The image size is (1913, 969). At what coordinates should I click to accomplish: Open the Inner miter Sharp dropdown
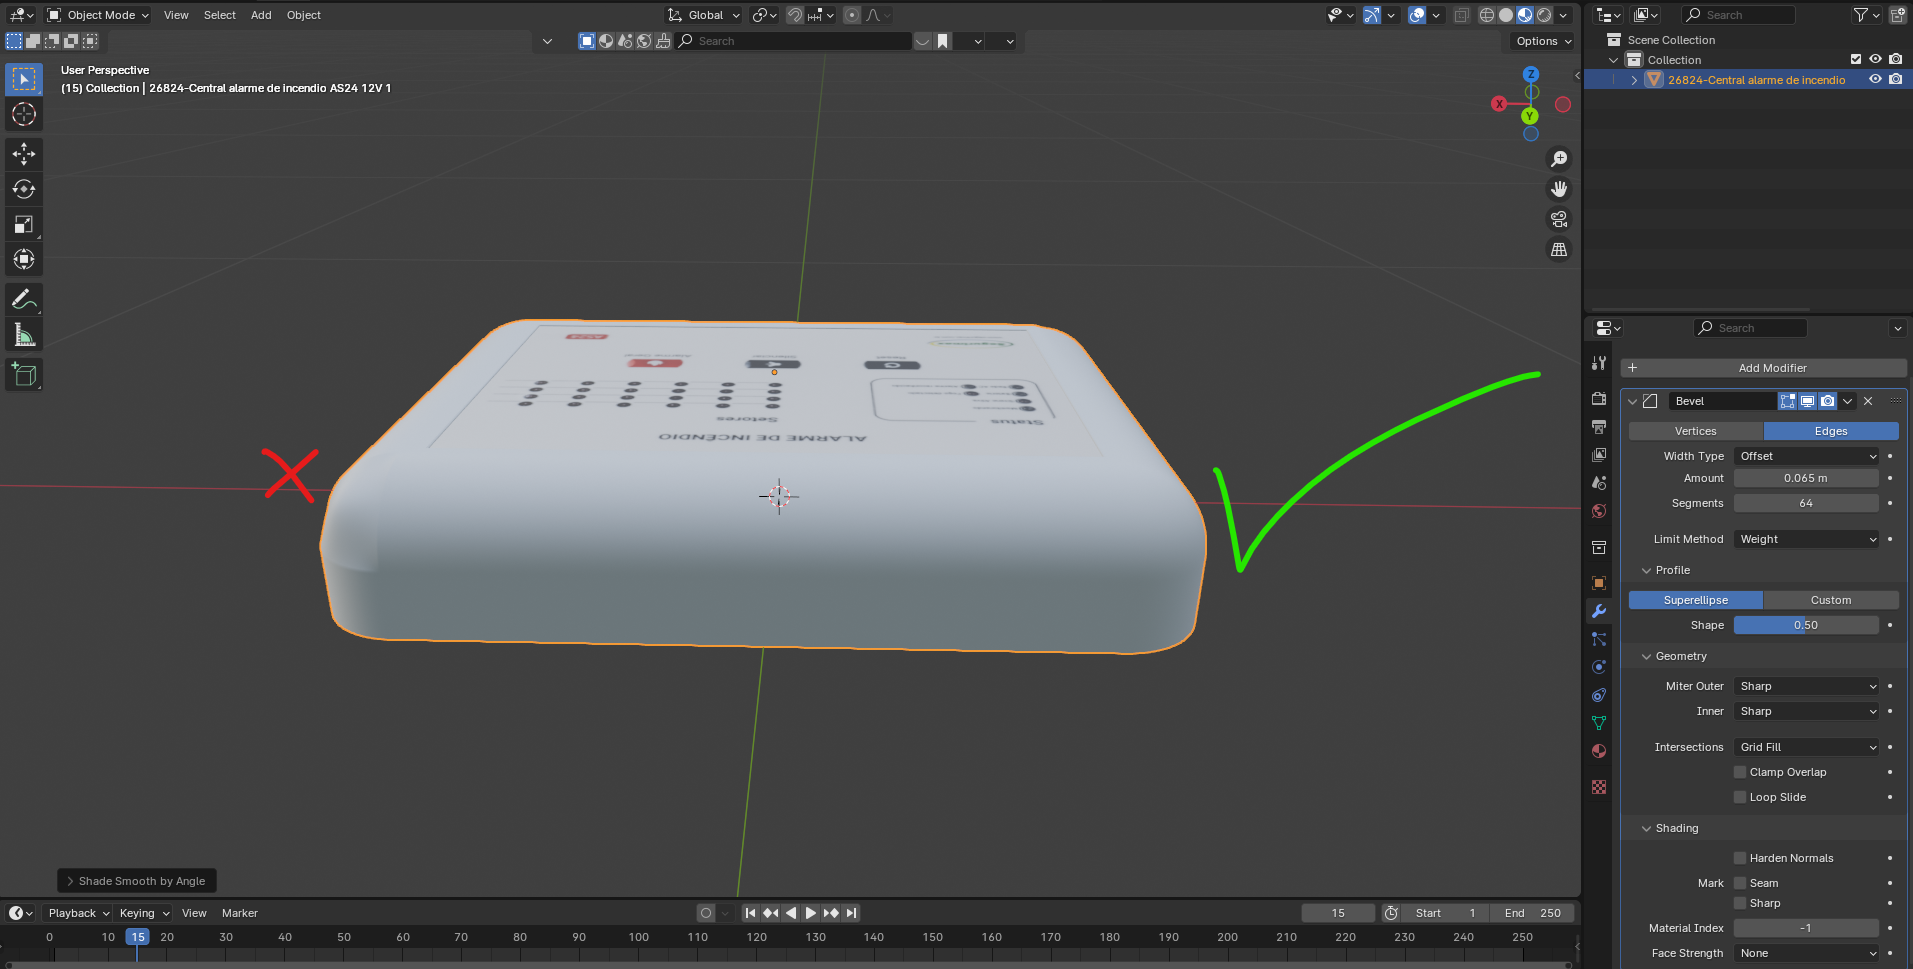1807,711
